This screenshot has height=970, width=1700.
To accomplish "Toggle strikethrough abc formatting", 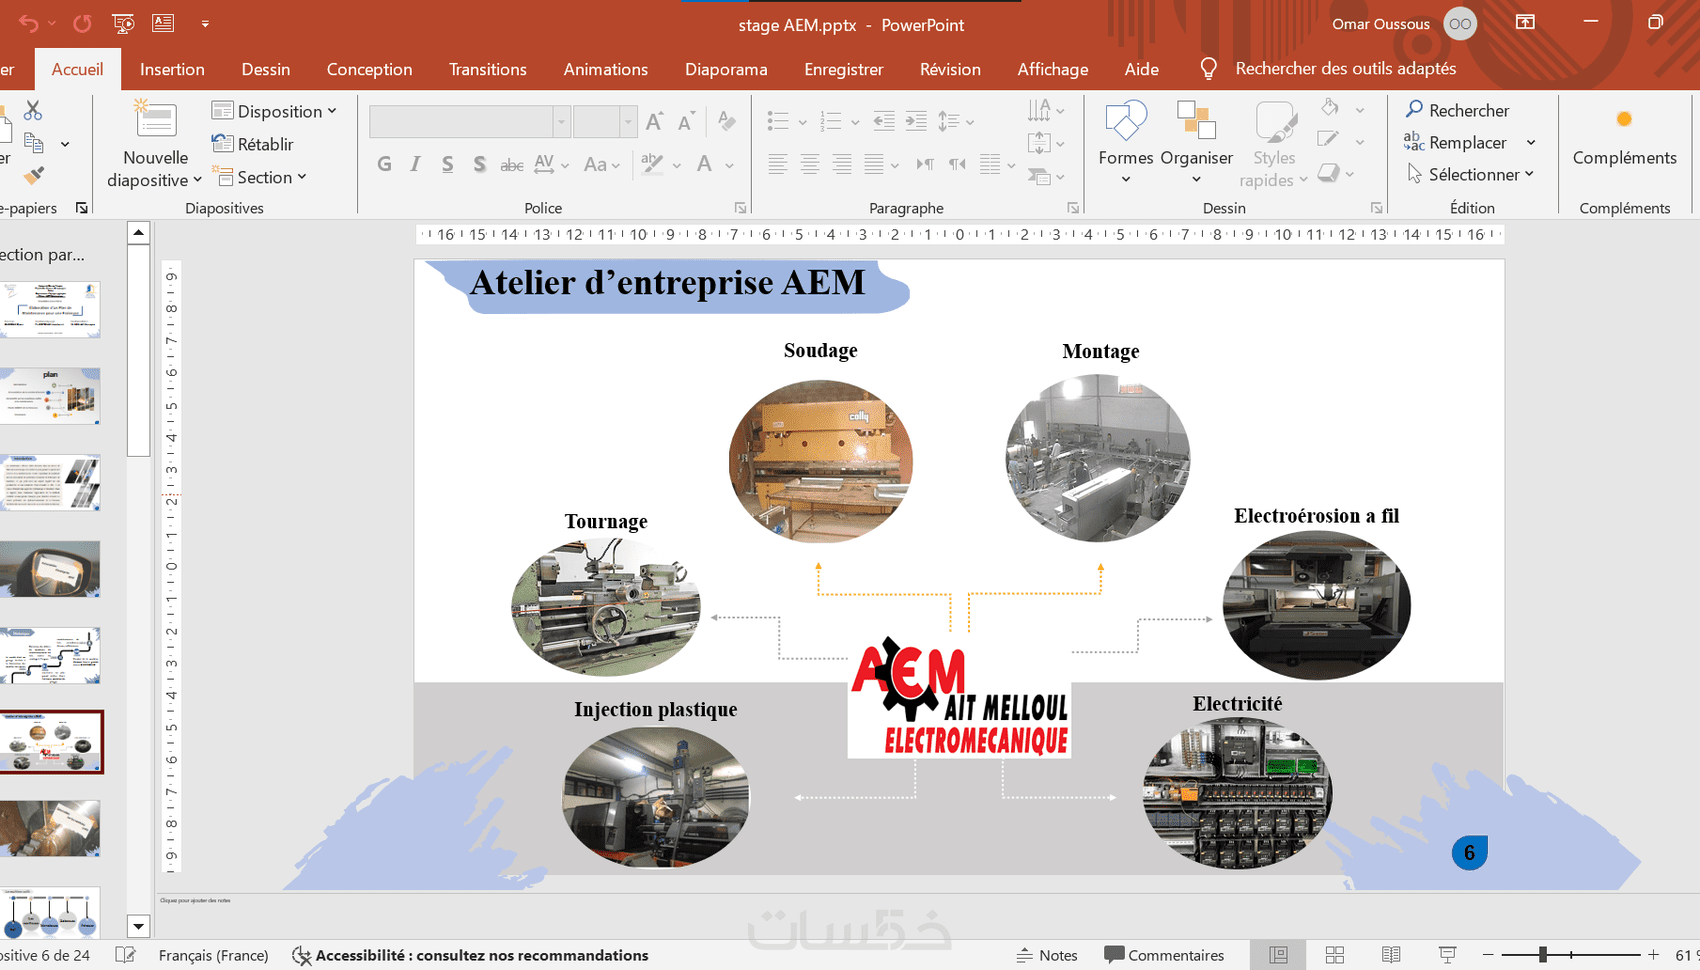I will click(x=511, y=164).
